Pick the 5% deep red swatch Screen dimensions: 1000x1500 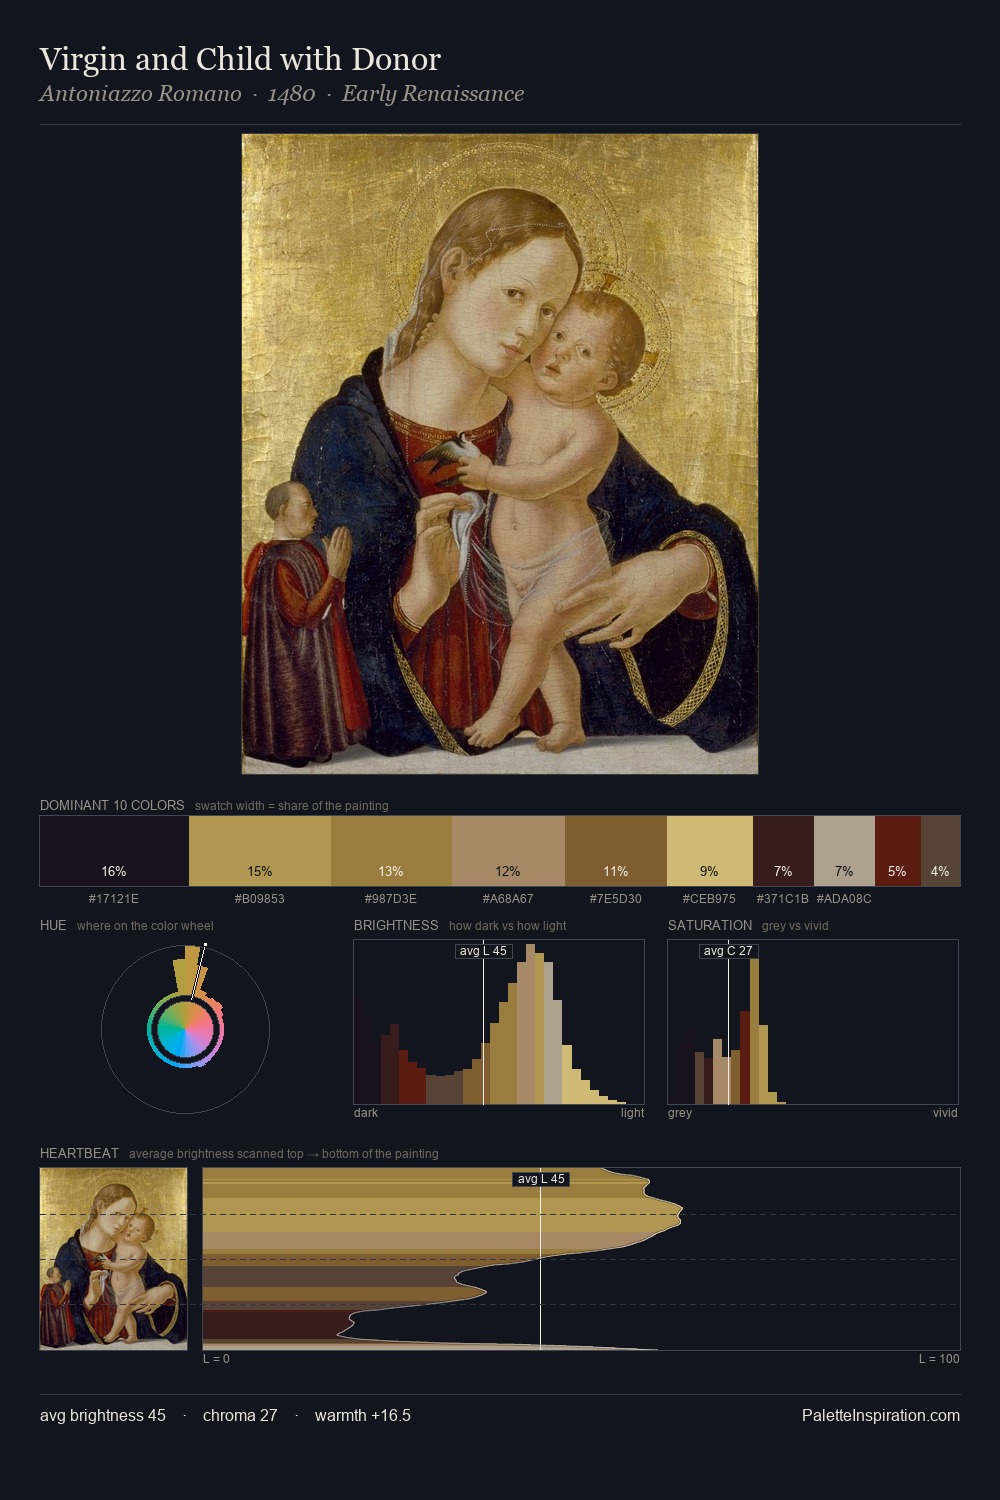[x=898, y=851]
